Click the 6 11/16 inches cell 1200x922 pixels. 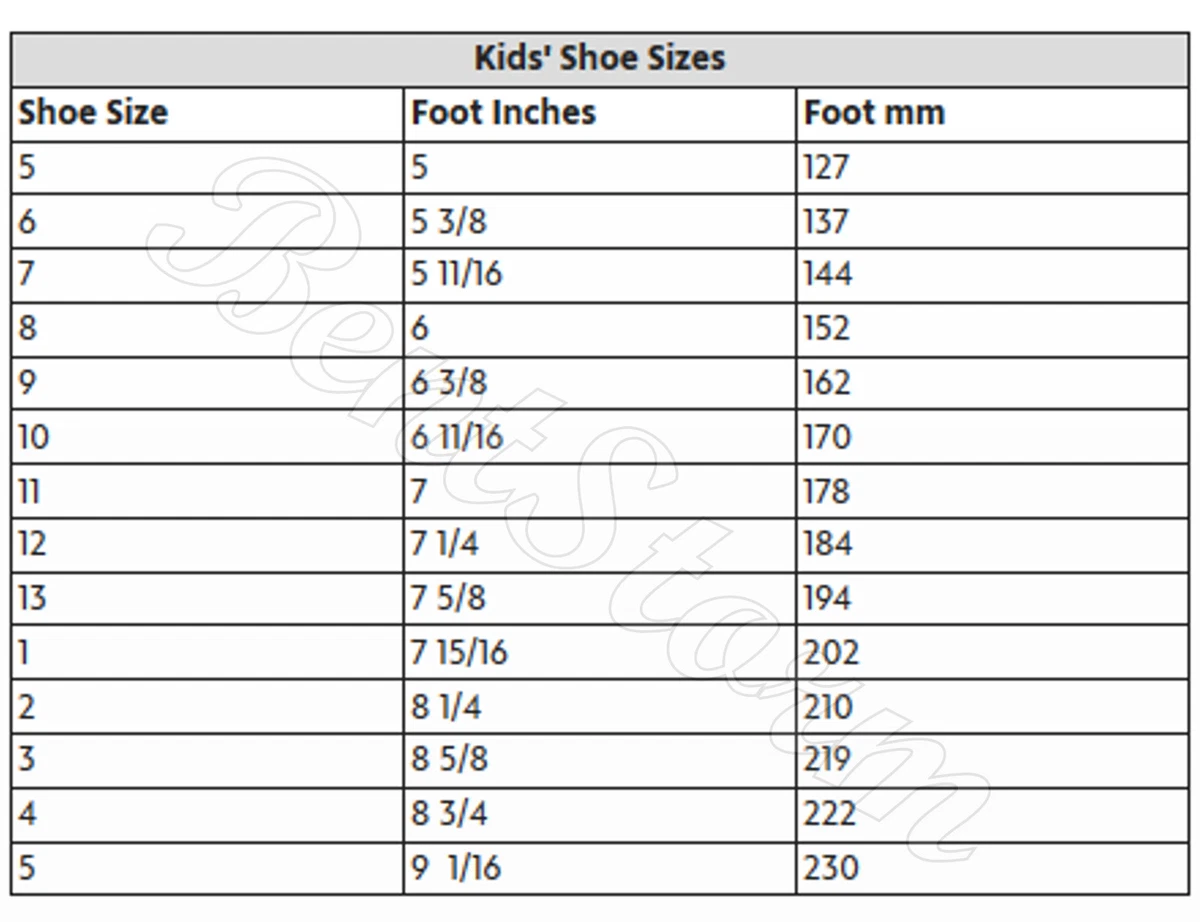(600, 437)
